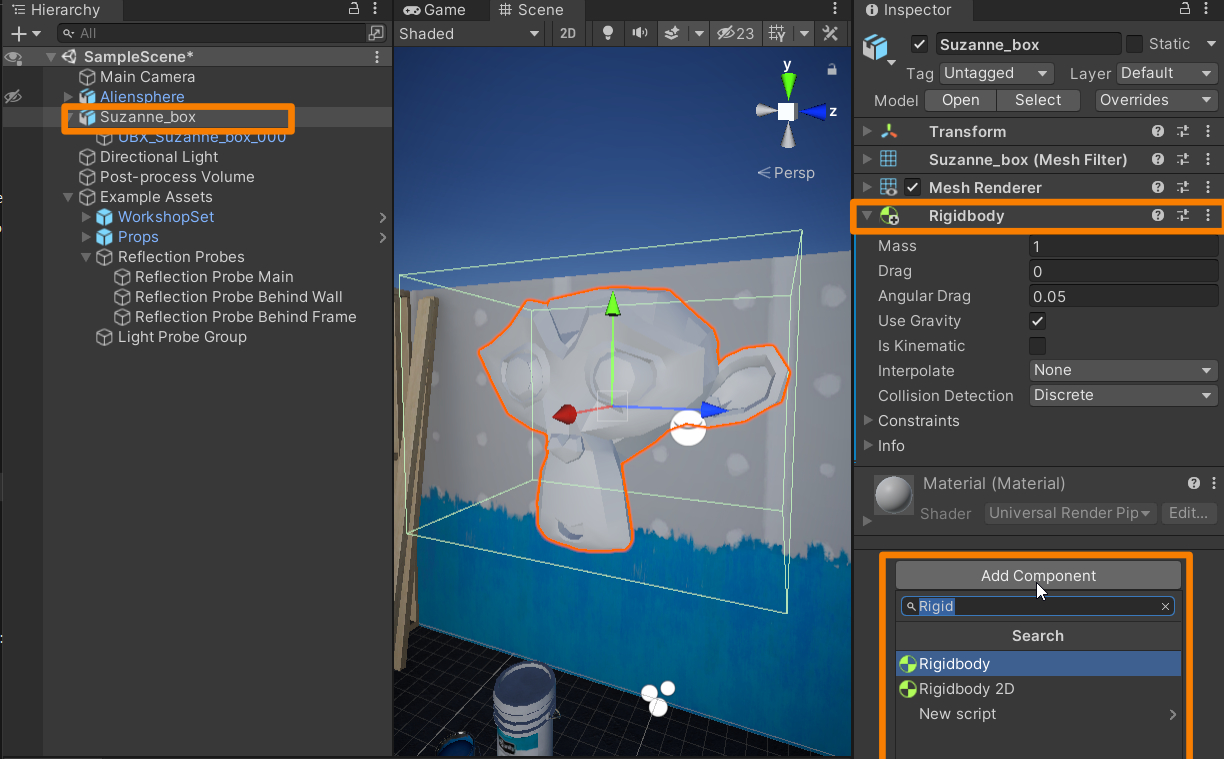Enable the Is Kinematic checkbox
Viewport: 1224px width, 759px height.
click(x=1038, y=346)
